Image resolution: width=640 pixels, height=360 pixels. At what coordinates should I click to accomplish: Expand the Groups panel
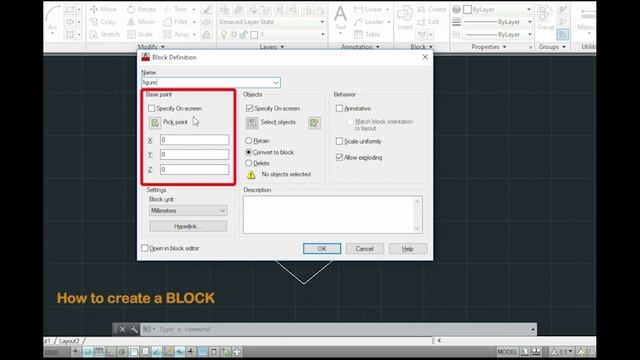(552, 47)
